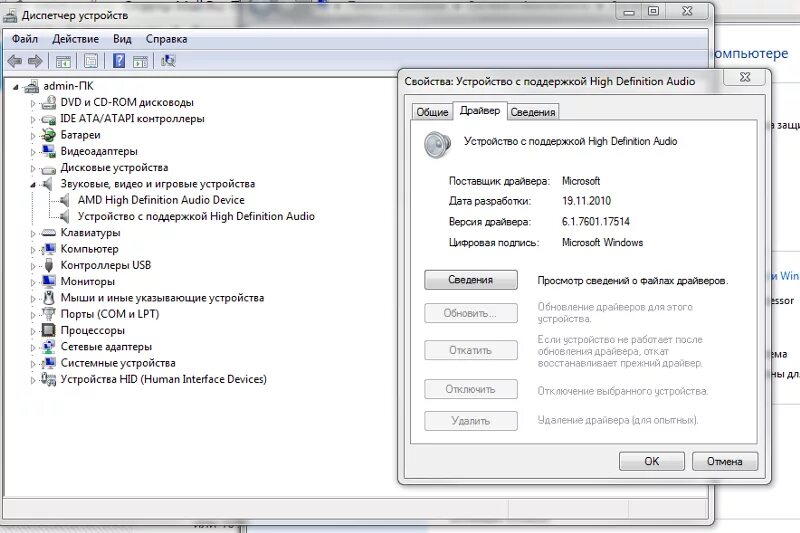Image resolution: width=800 pixels, height=533 pixels.
Task: Switch to the Сведения tab
Action: (x=533, y=112)
